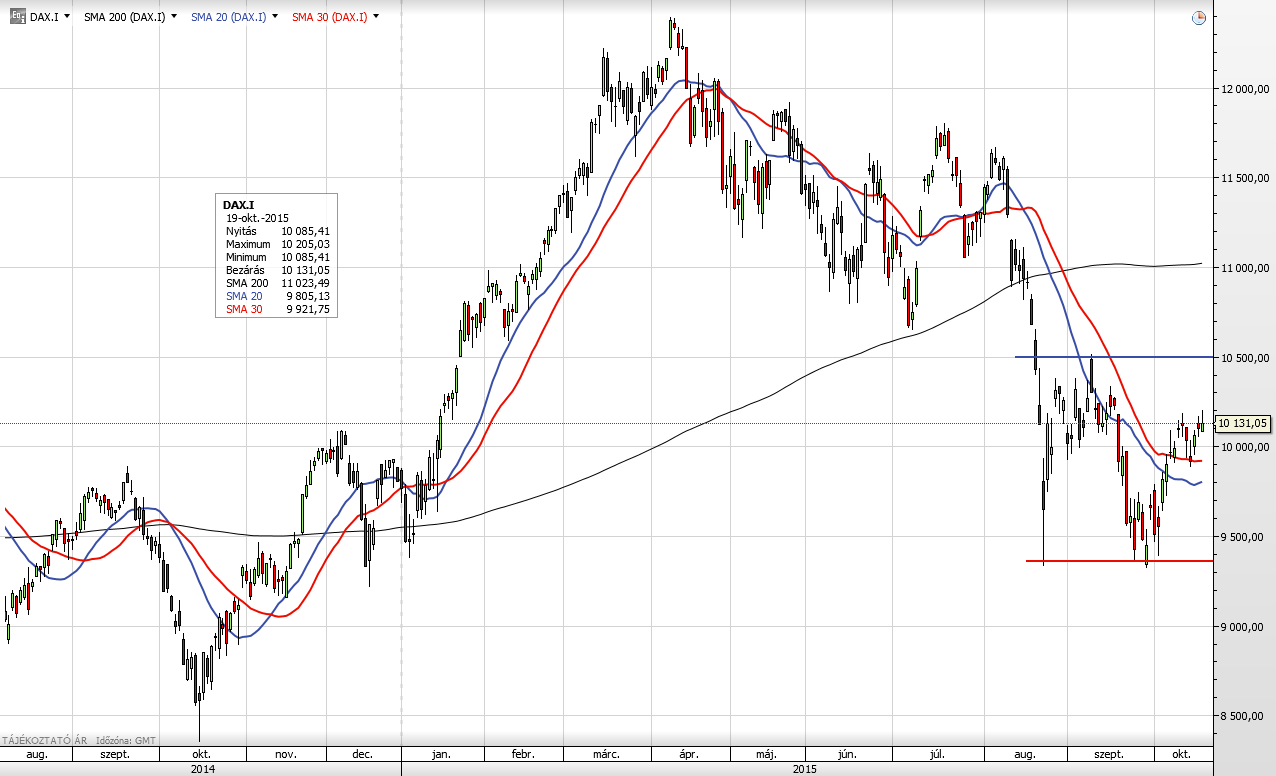The image size is (1276, 776).
Task: Click the 9 500,00 price axis label
Action: [1245, 537]
